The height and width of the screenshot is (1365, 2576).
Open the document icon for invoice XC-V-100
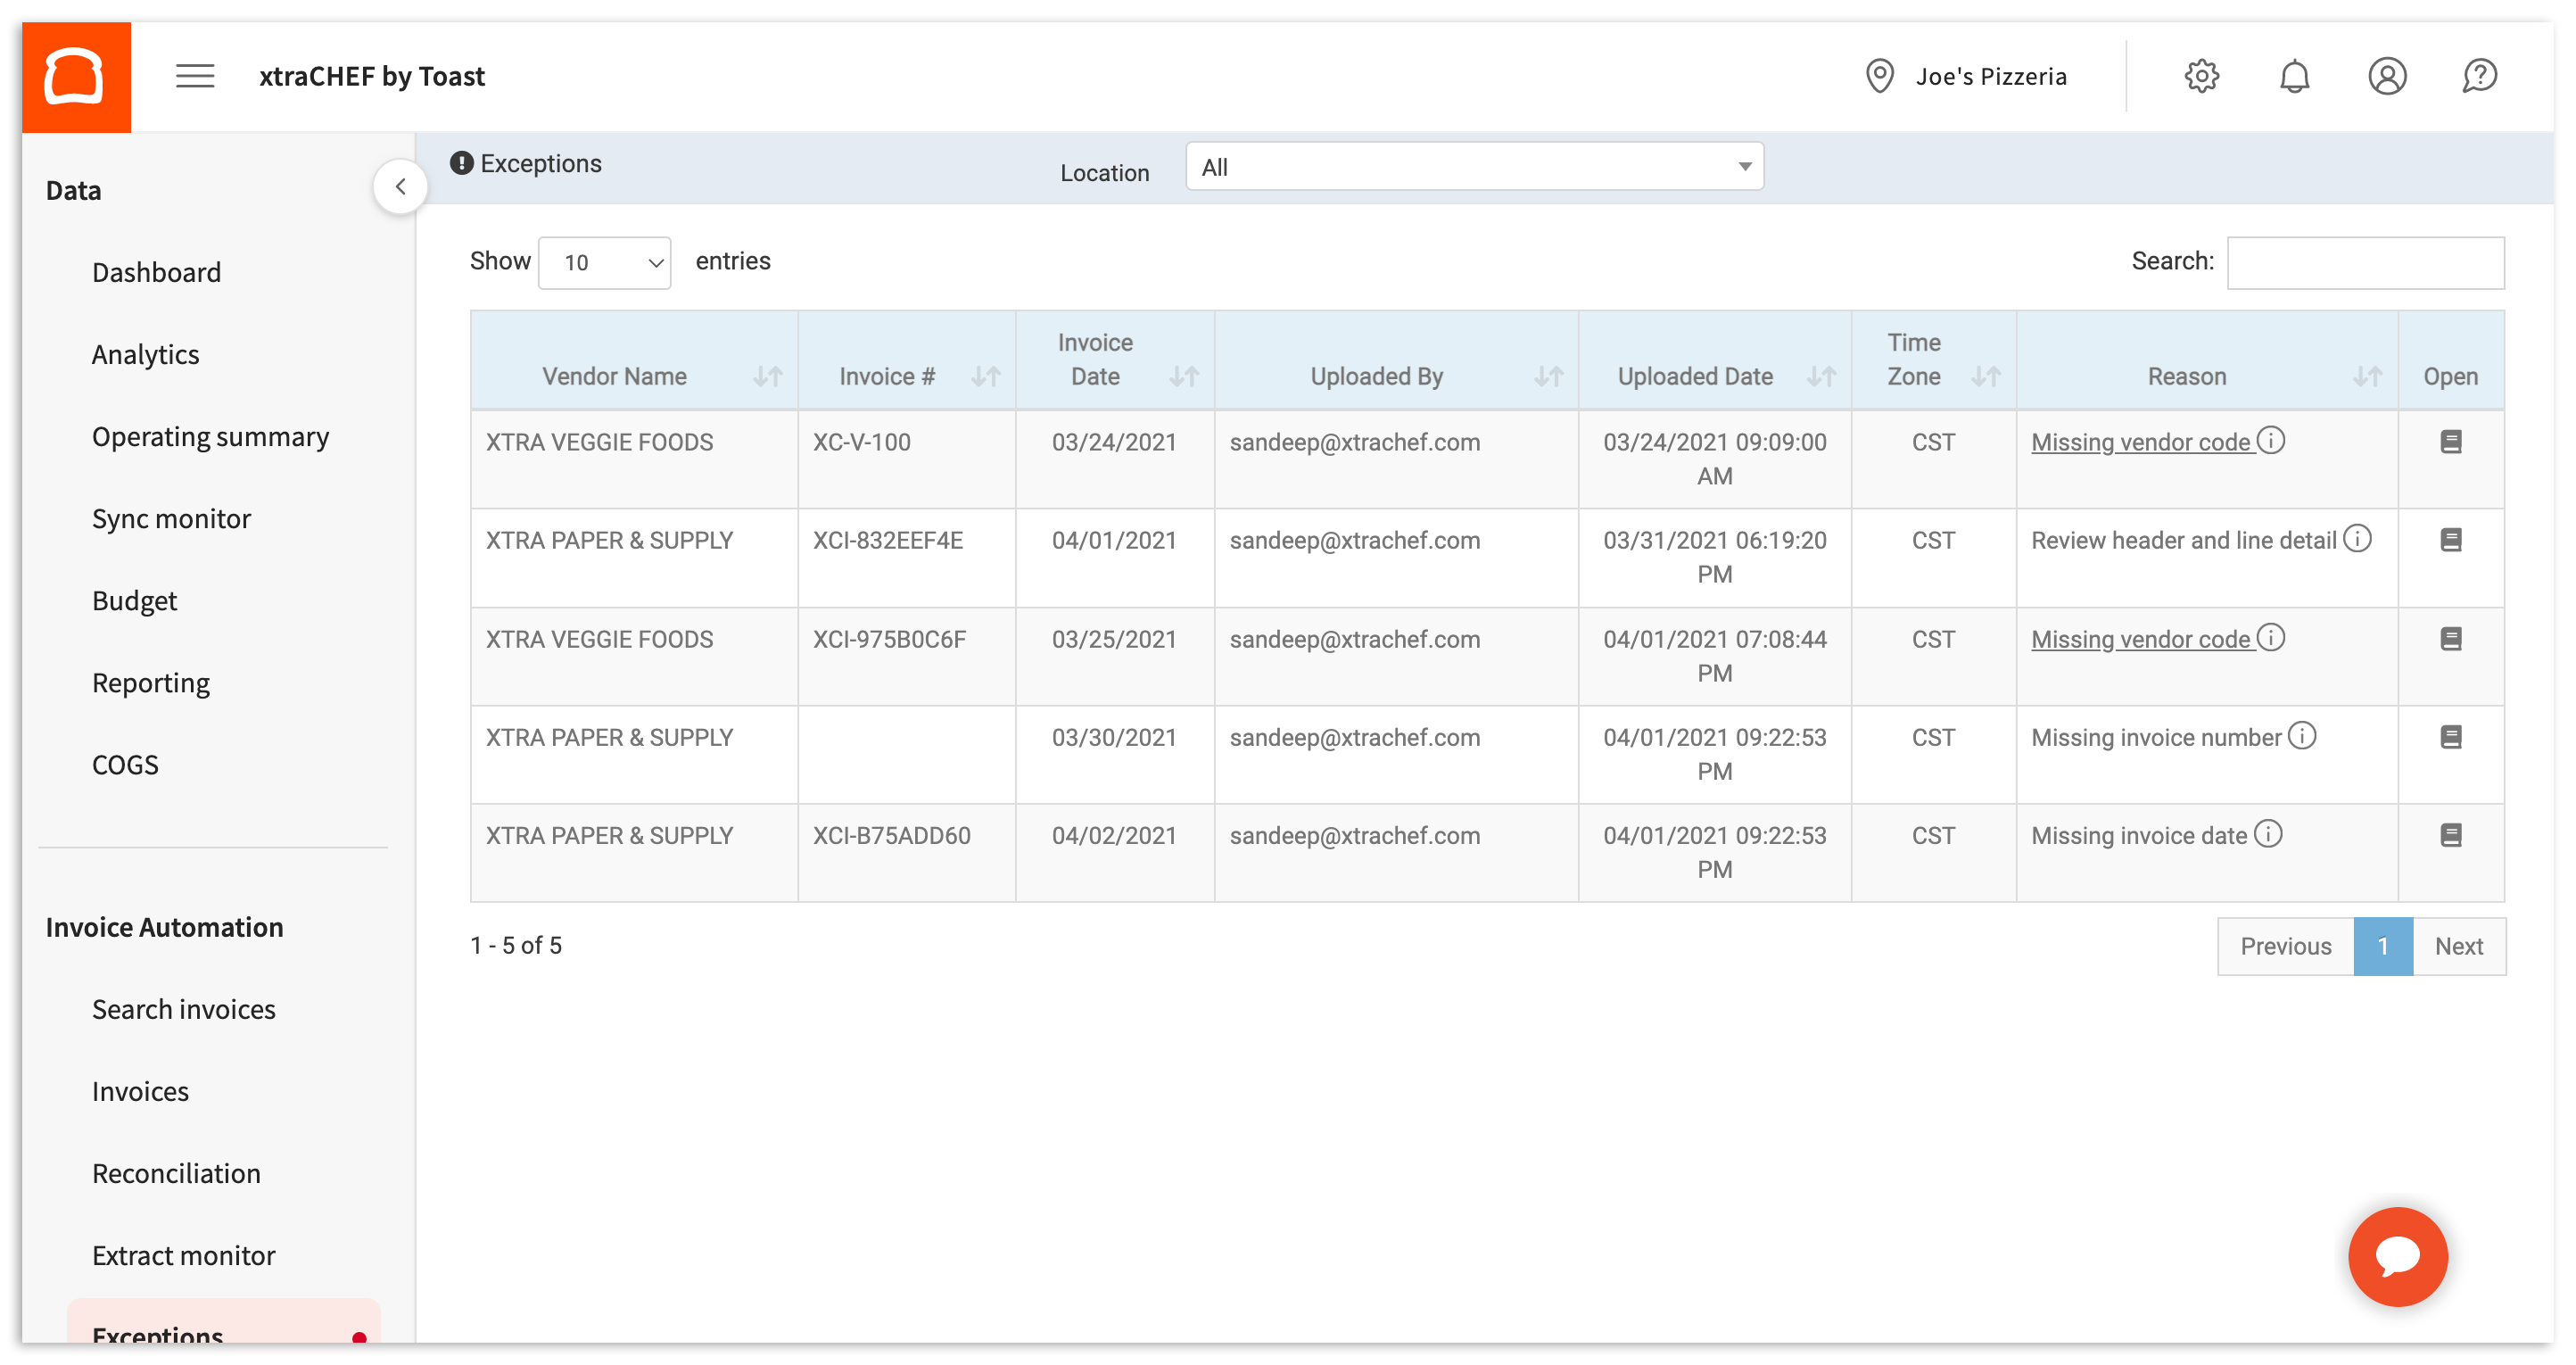pos(2451,441)
